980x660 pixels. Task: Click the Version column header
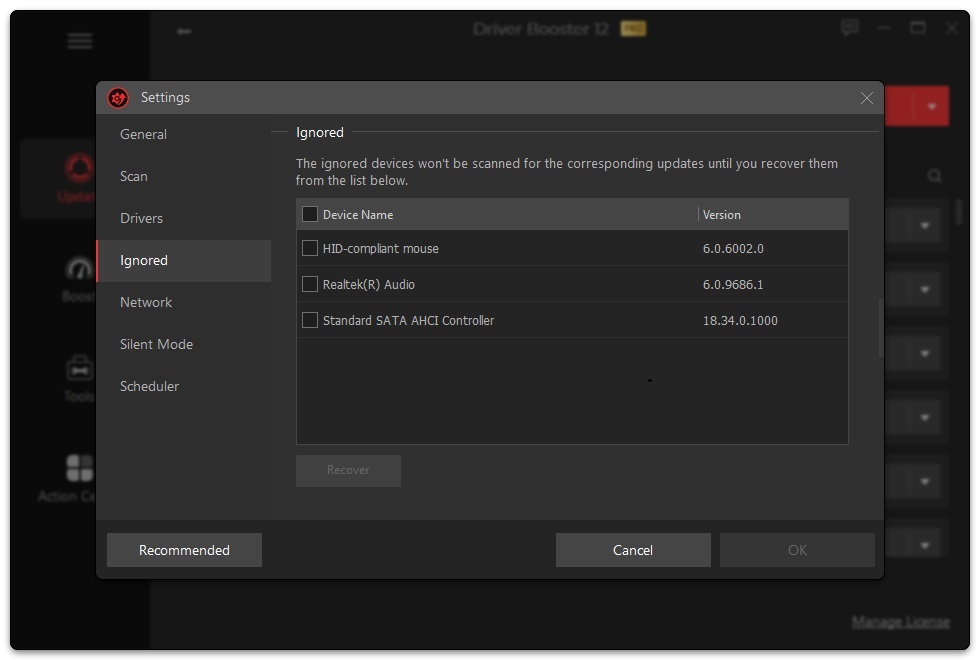[722, 214]
